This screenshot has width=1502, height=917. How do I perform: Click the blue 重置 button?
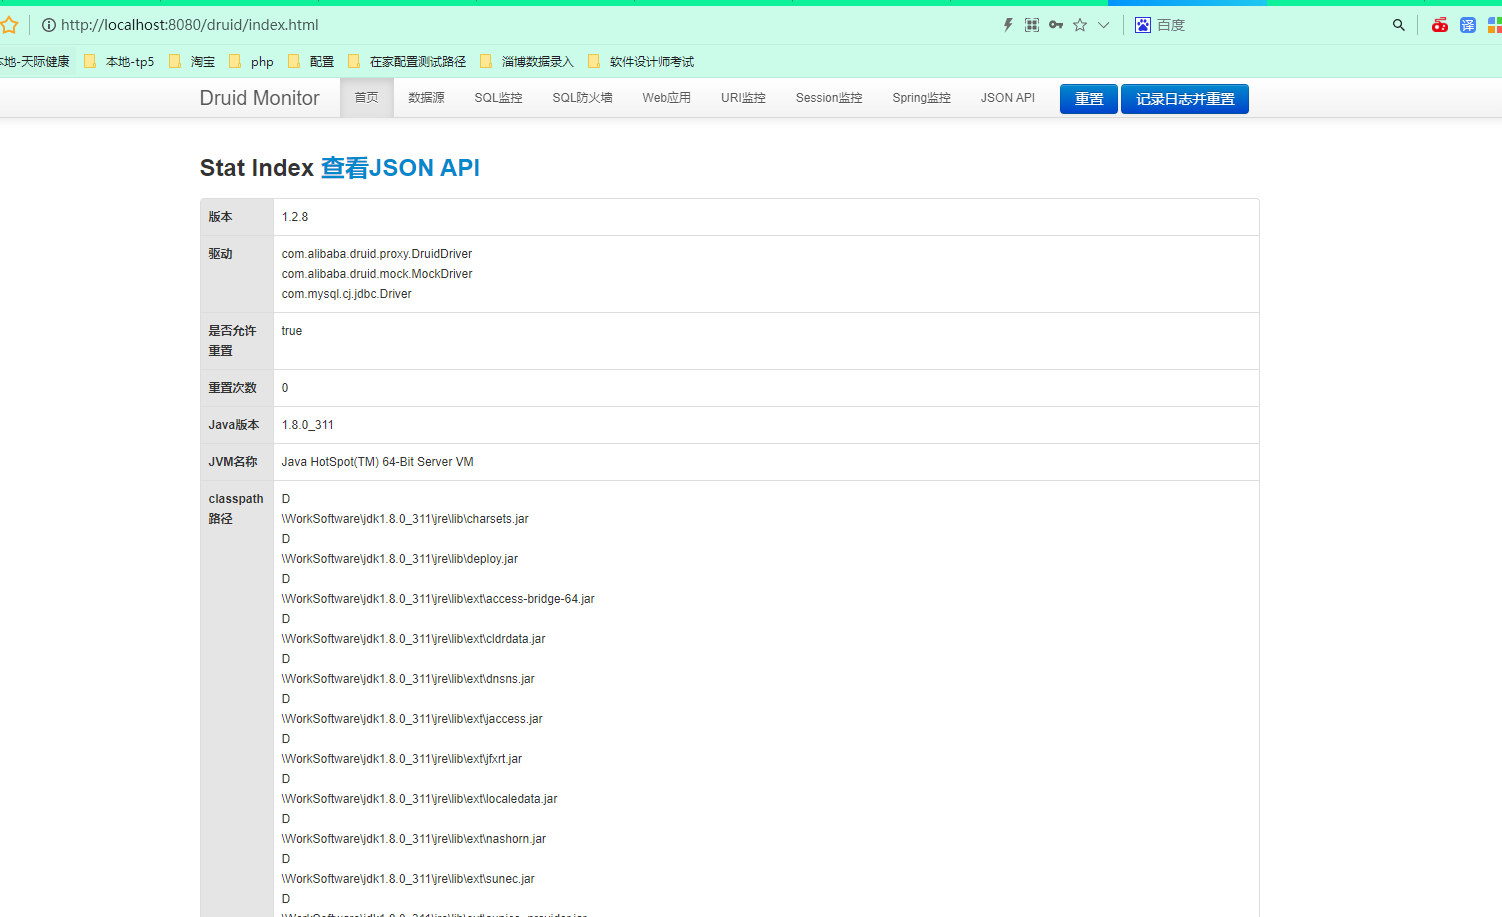point(1089,99)
